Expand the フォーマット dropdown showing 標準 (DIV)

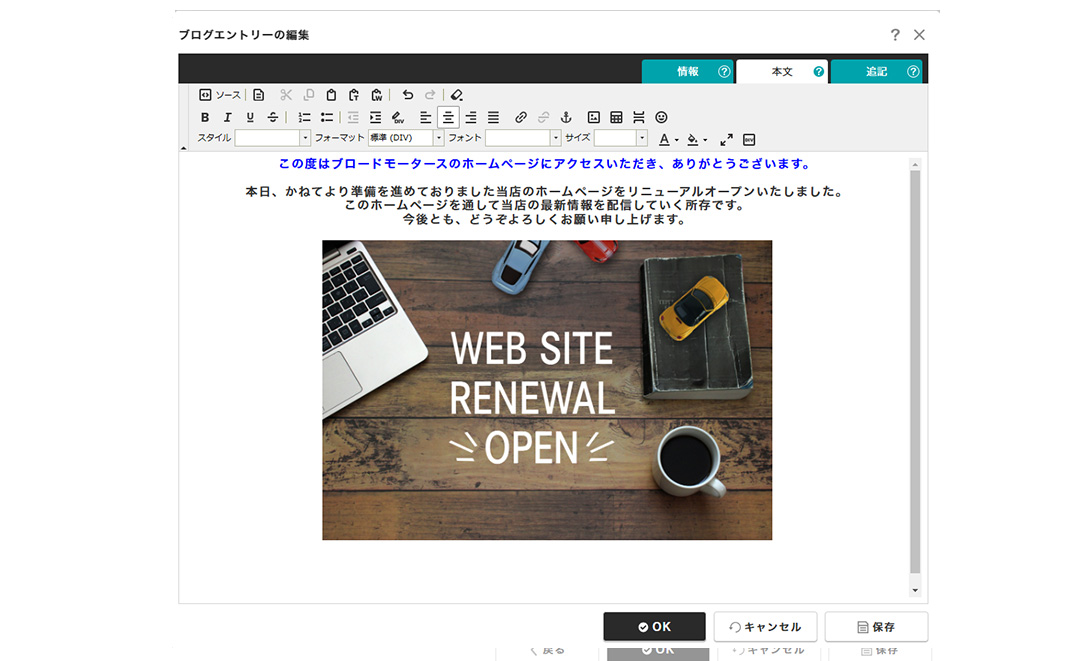tap(406, 138)
